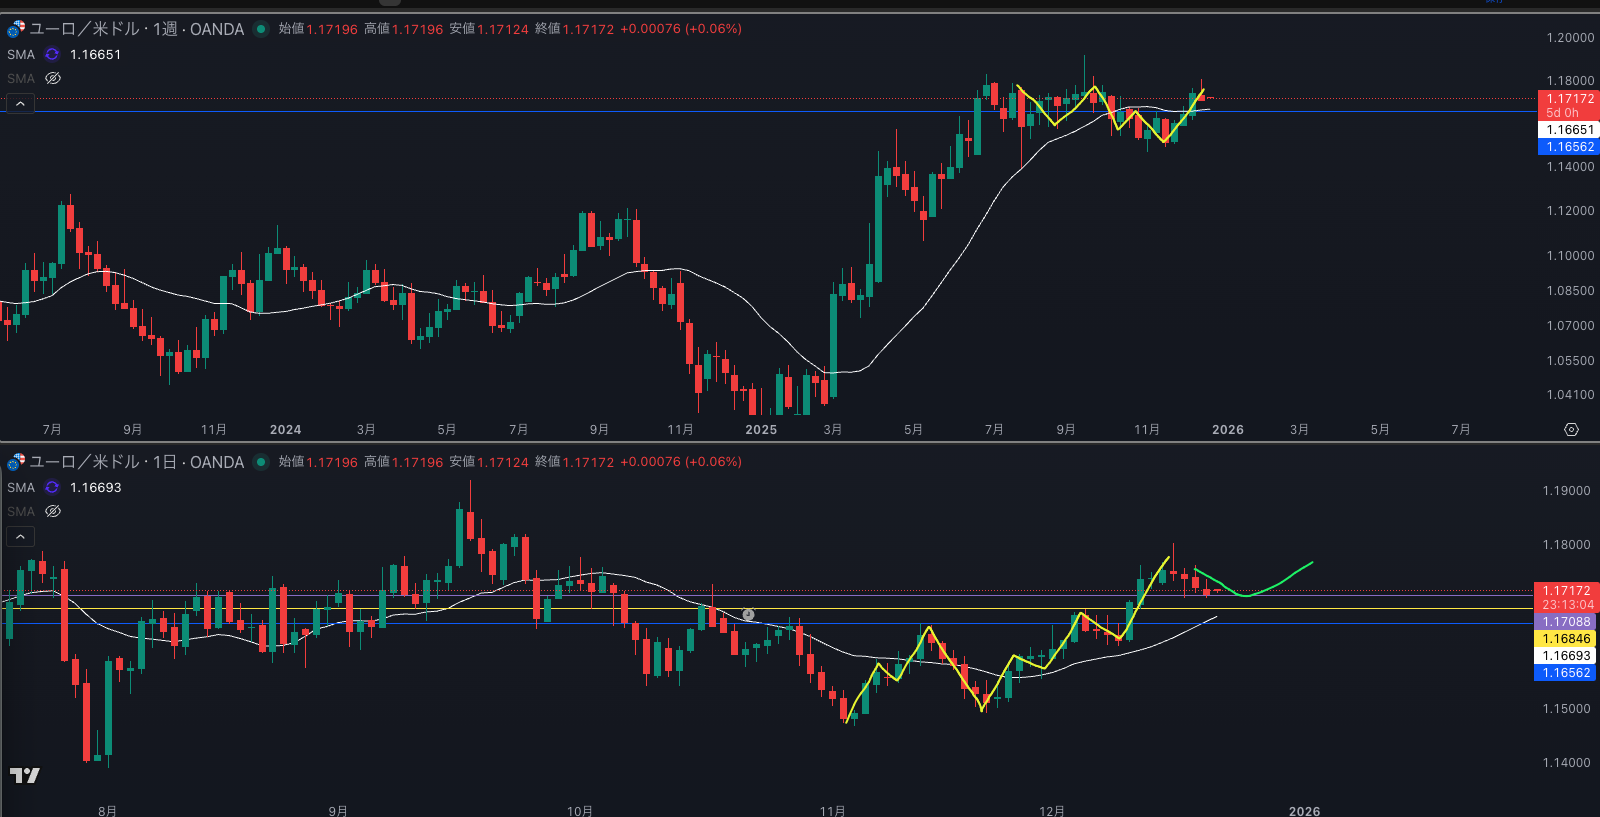The image size is (1600, 817).
Task: Click the yellow 1.16846 price label
Action: (1565, 639)
